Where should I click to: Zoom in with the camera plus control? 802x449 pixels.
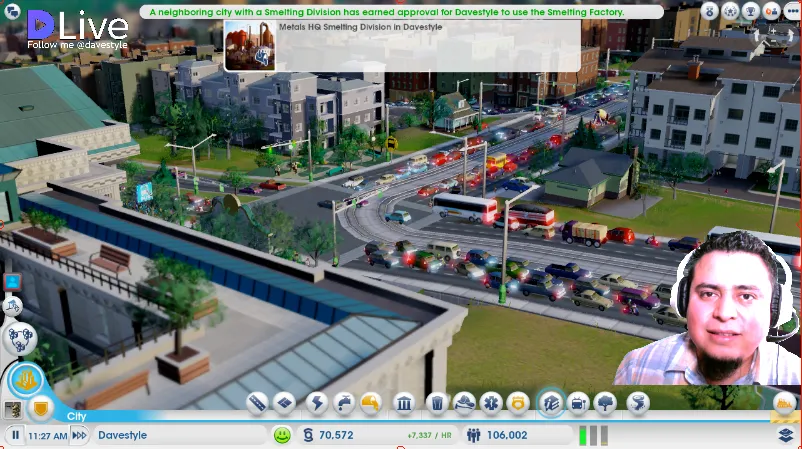tap(774, 31)
